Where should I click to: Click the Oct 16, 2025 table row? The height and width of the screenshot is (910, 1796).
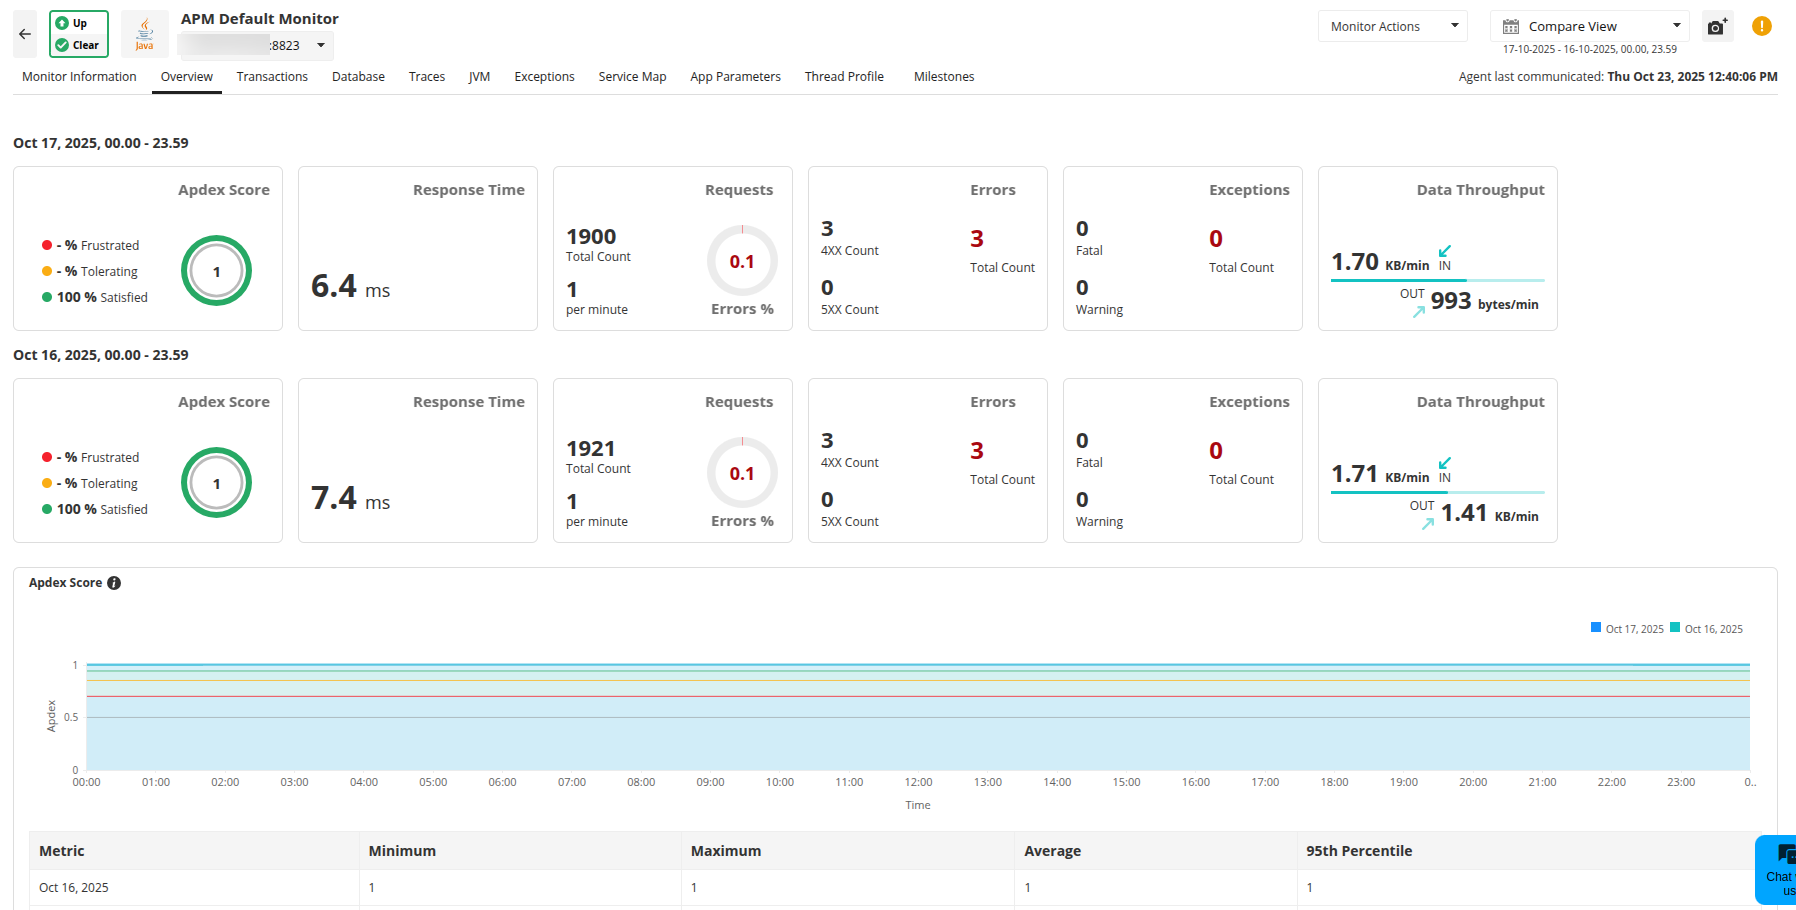click(x=893, y=888)
